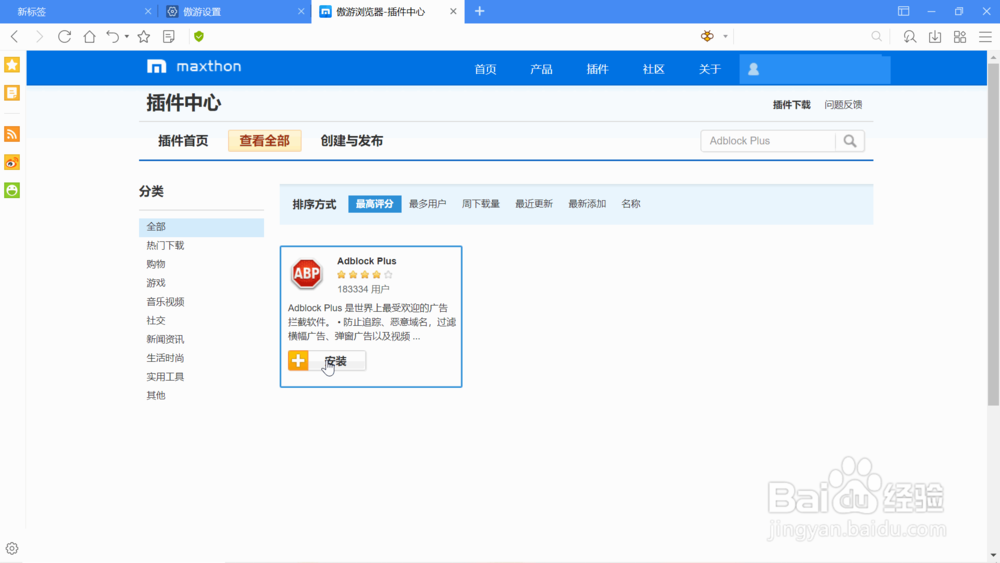Reload the page with the refresh icon

click(64, 37)
